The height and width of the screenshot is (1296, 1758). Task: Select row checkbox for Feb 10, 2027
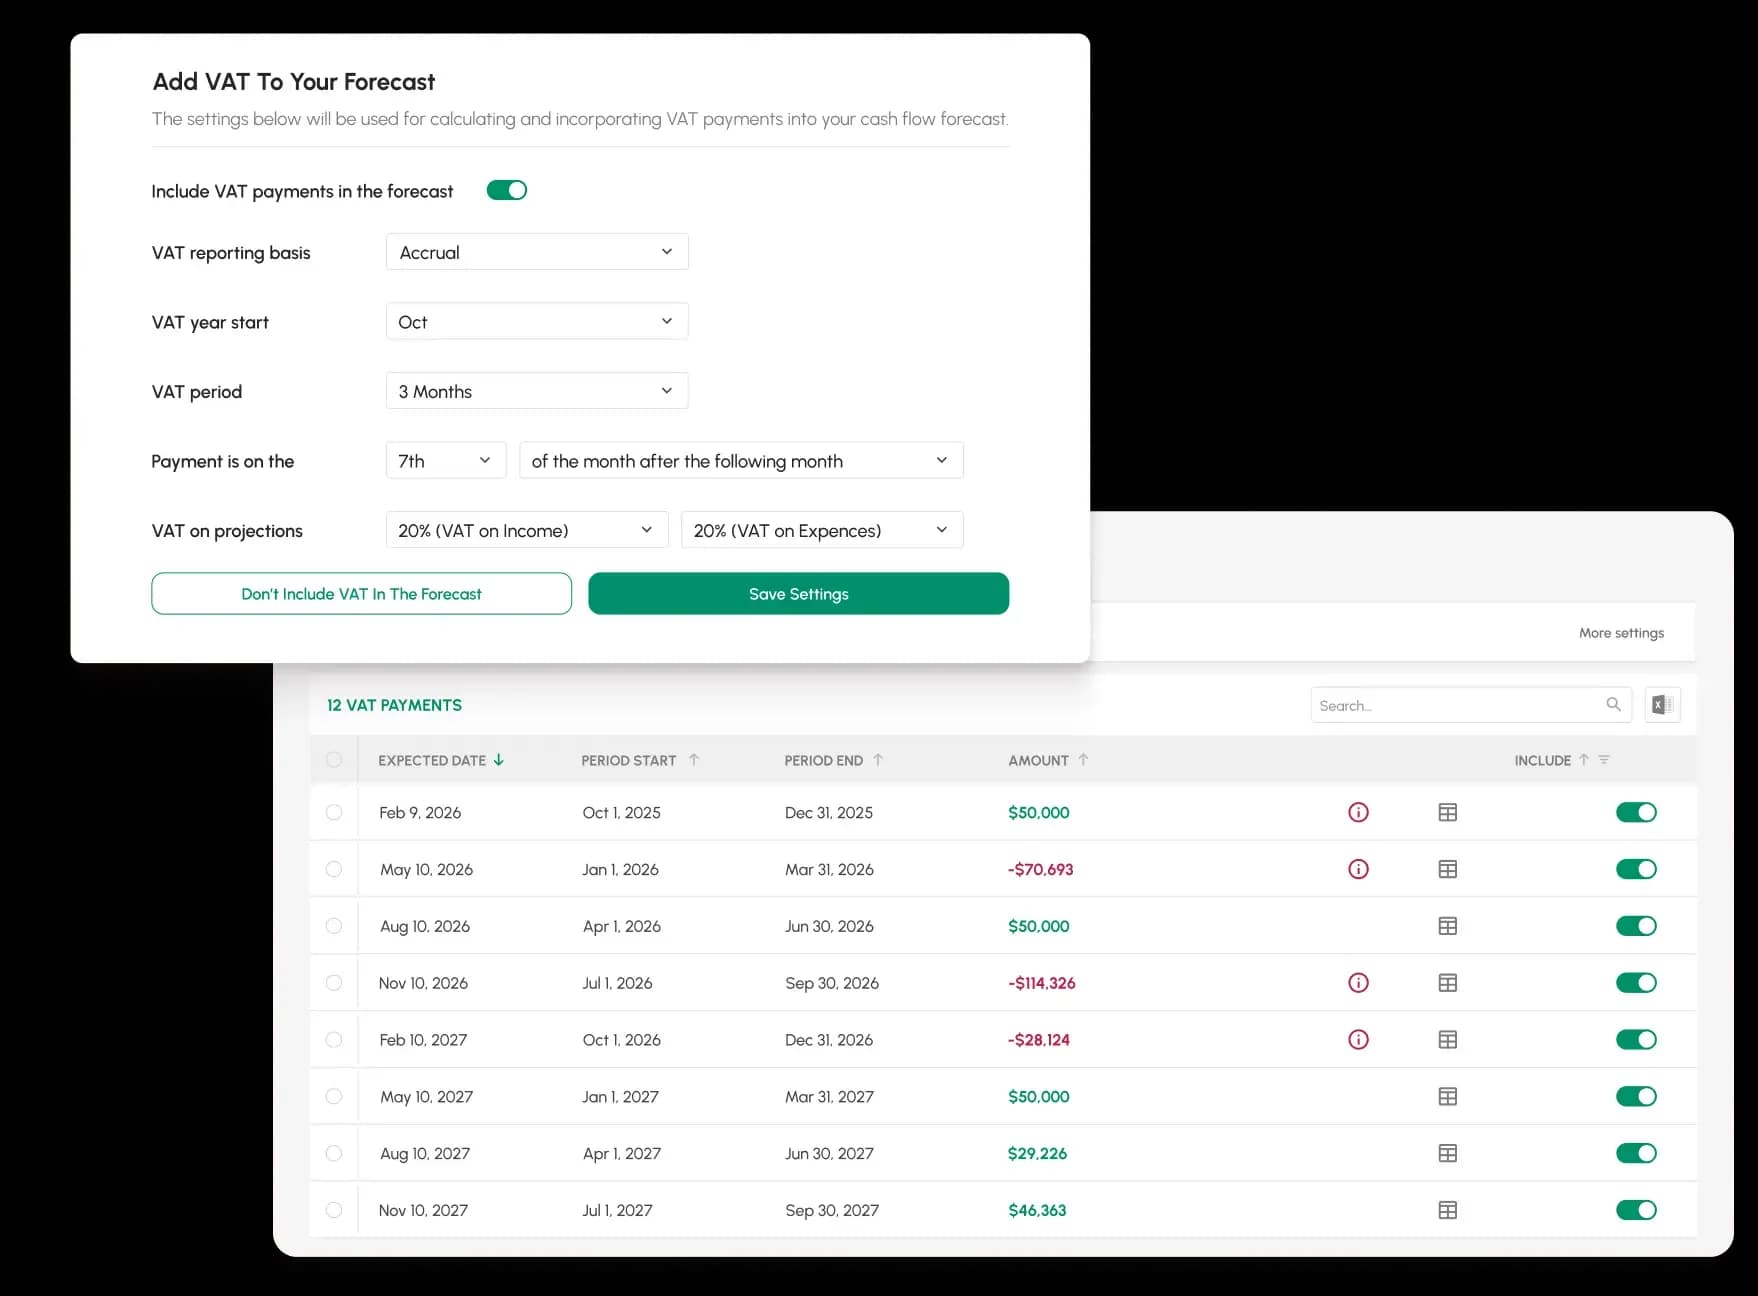[x=334, y=1040]
